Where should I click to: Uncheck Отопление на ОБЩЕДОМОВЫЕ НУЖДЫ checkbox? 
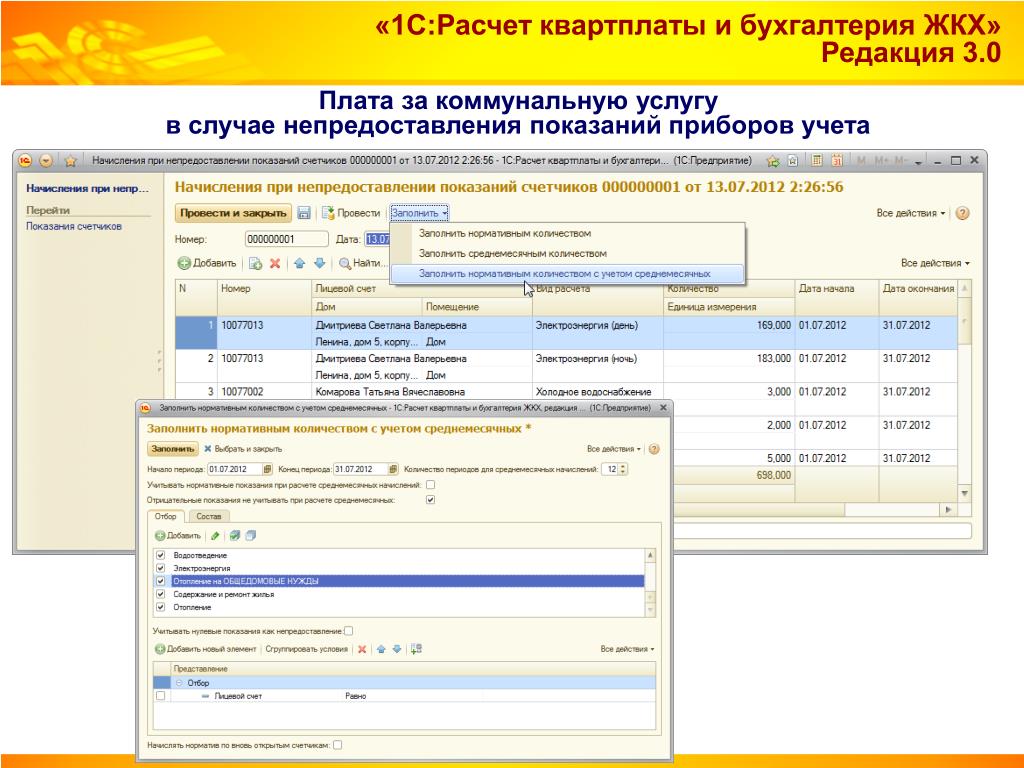click(161, 581)
